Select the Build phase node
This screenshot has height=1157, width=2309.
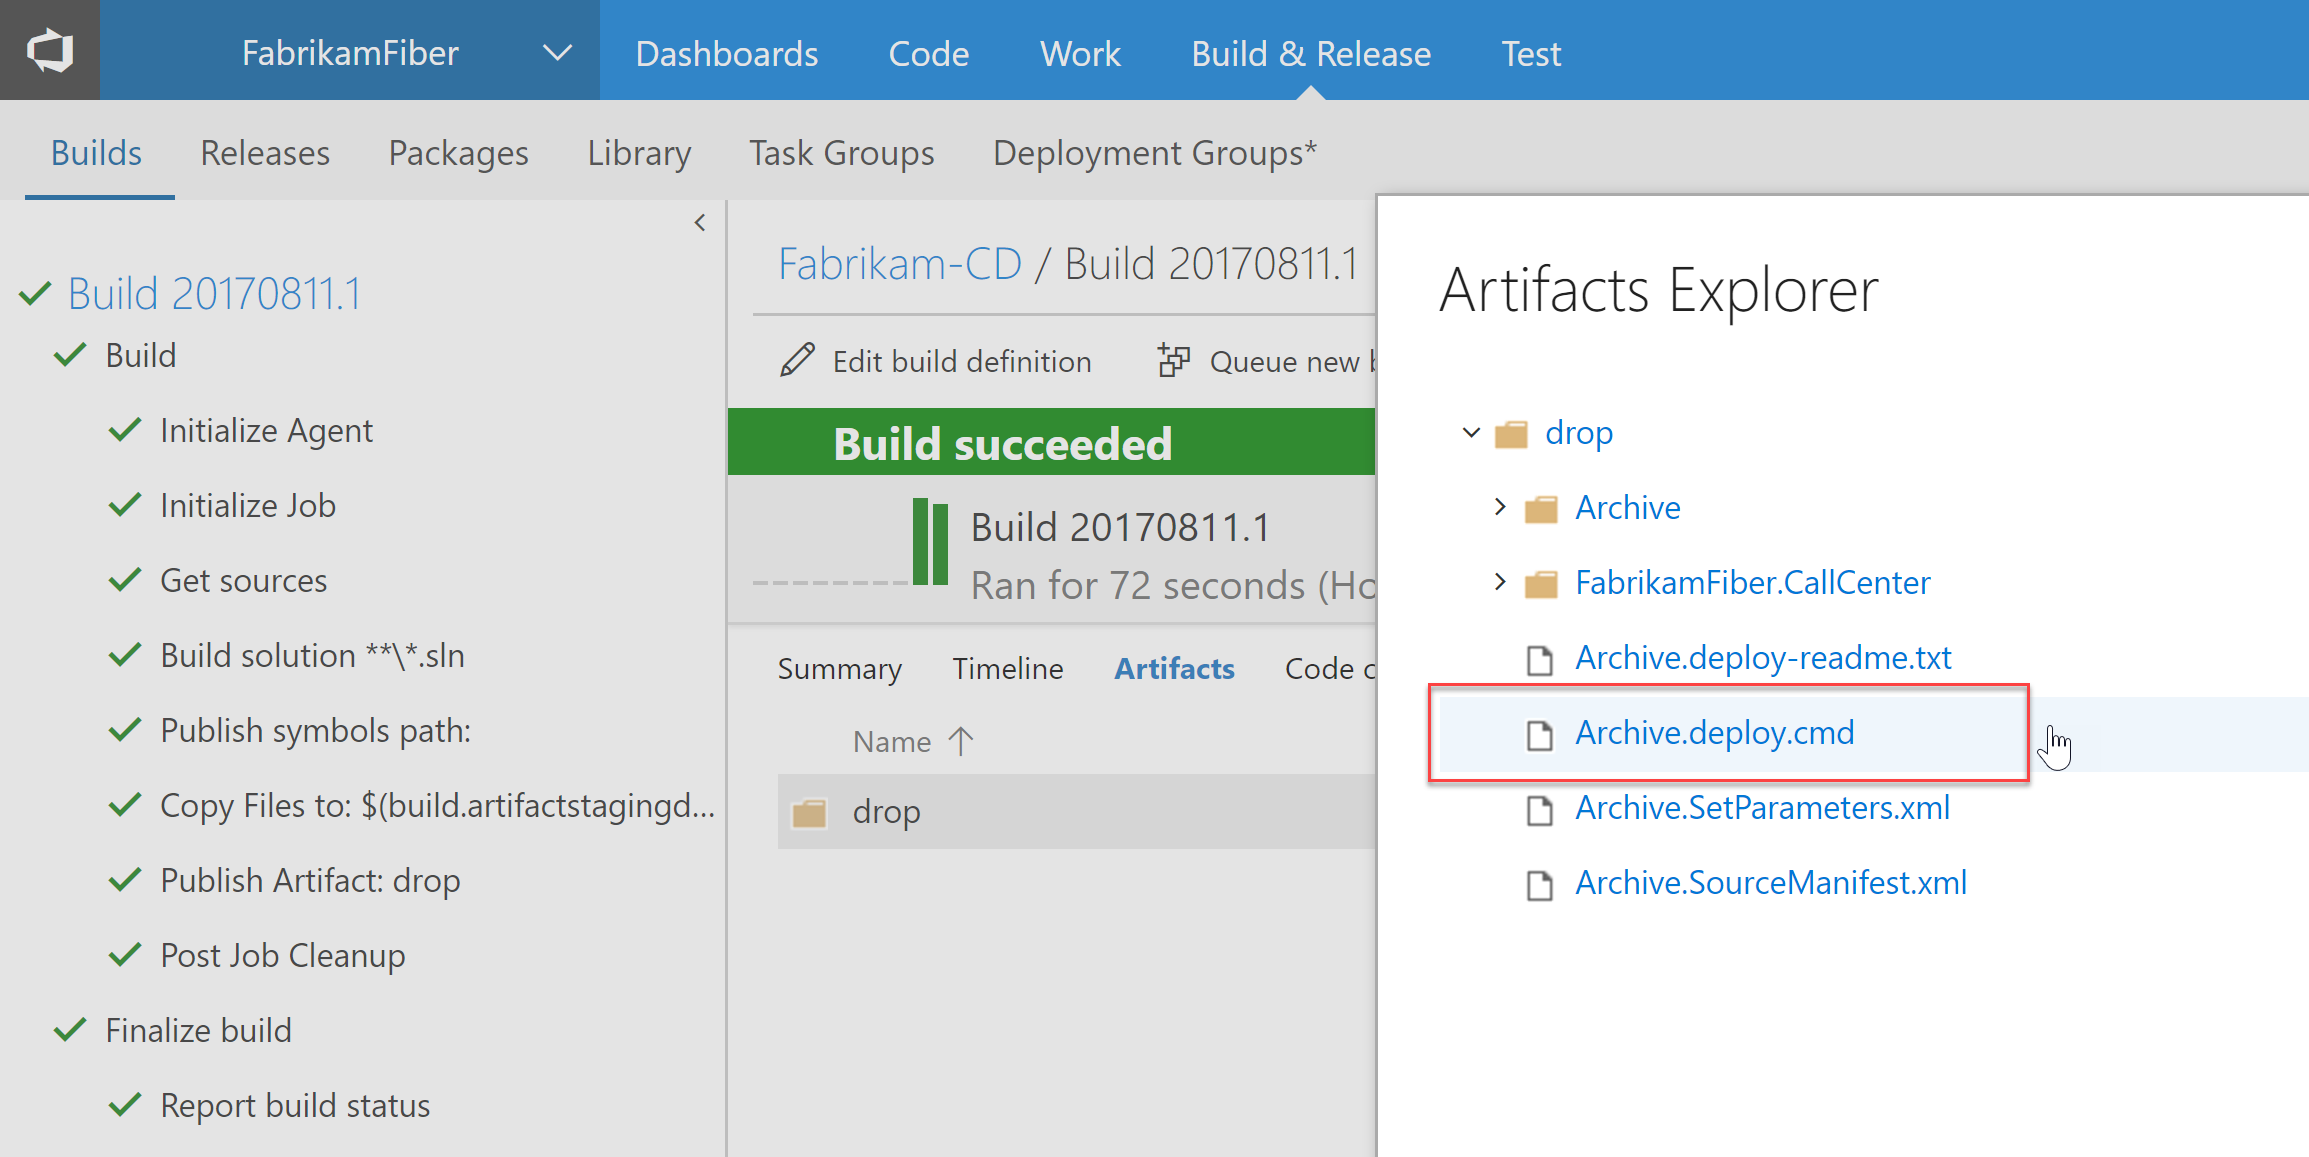tap(141, 356)
